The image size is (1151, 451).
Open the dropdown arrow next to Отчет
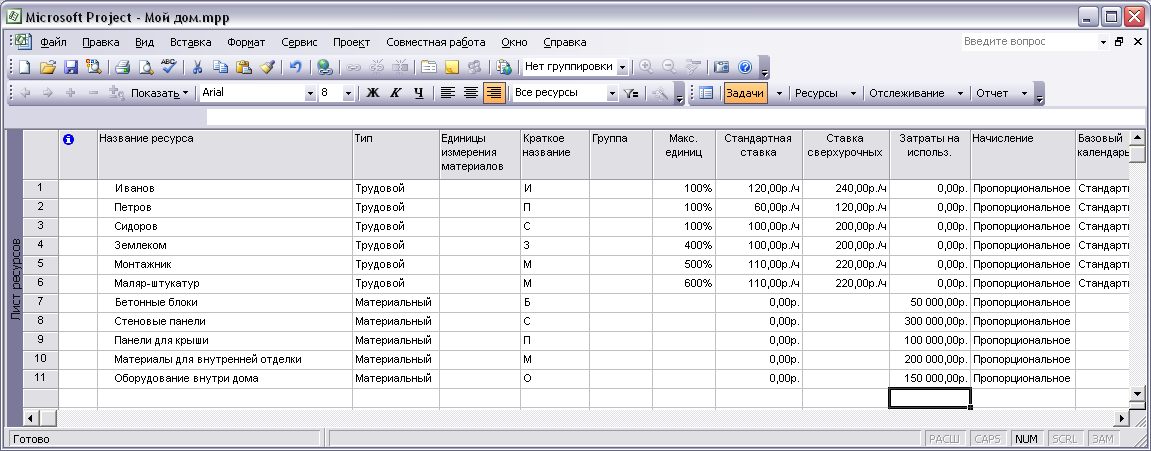point(1024,93)
